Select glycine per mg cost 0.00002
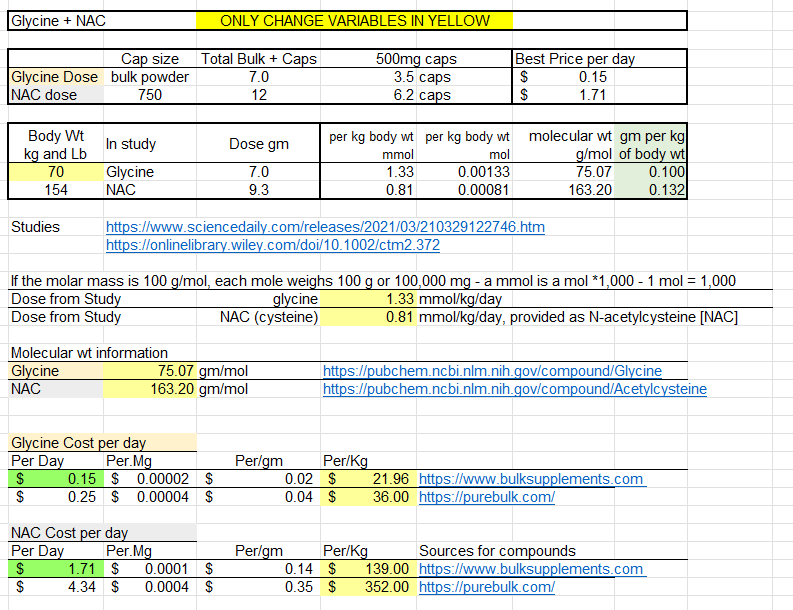The width and height of the screenshot is (793, 610). coord(150,479)
